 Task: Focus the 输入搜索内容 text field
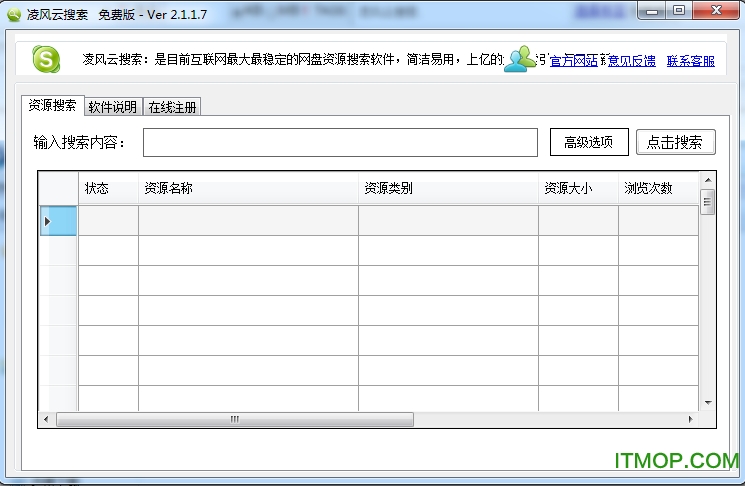pyautogui.click(x=340, y=142)
